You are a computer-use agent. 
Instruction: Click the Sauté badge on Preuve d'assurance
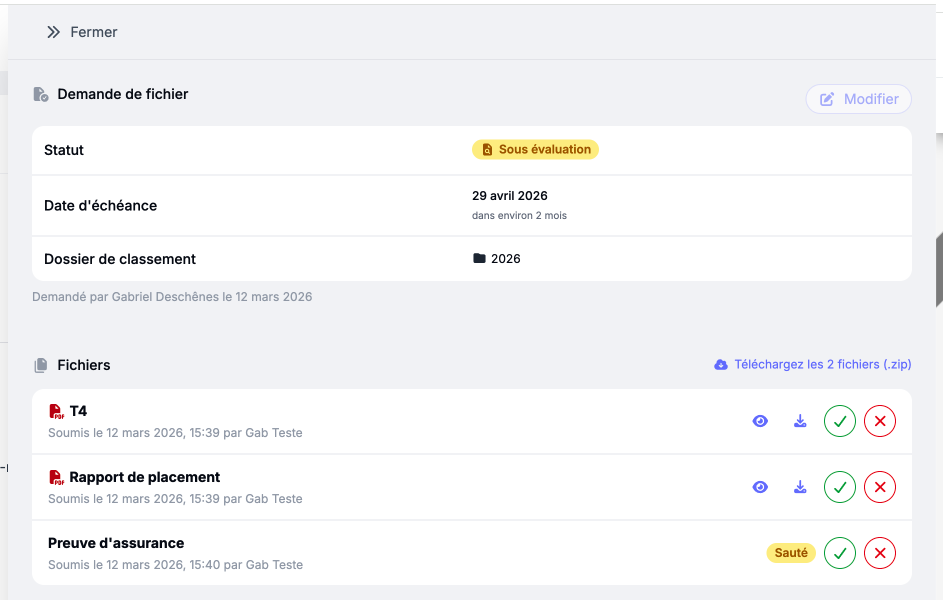click(790, 552)
